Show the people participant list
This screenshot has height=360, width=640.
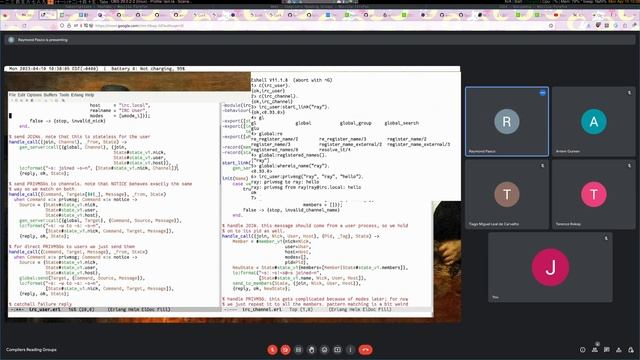coord(595,350)
